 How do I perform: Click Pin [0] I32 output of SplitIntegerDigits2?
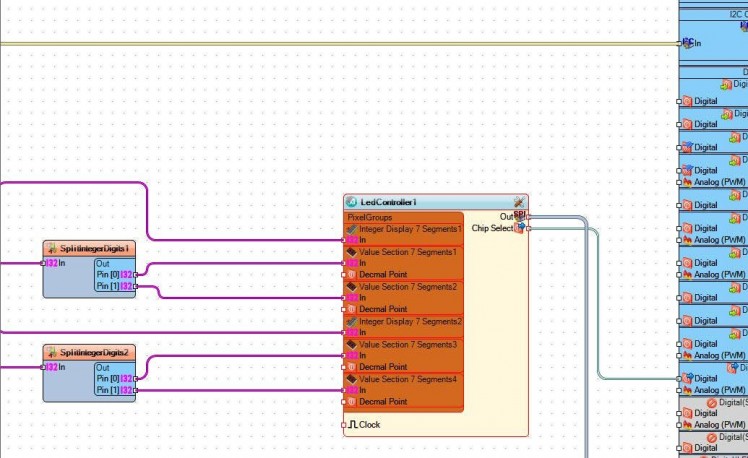pyautogui.click(x=126, y=379)
